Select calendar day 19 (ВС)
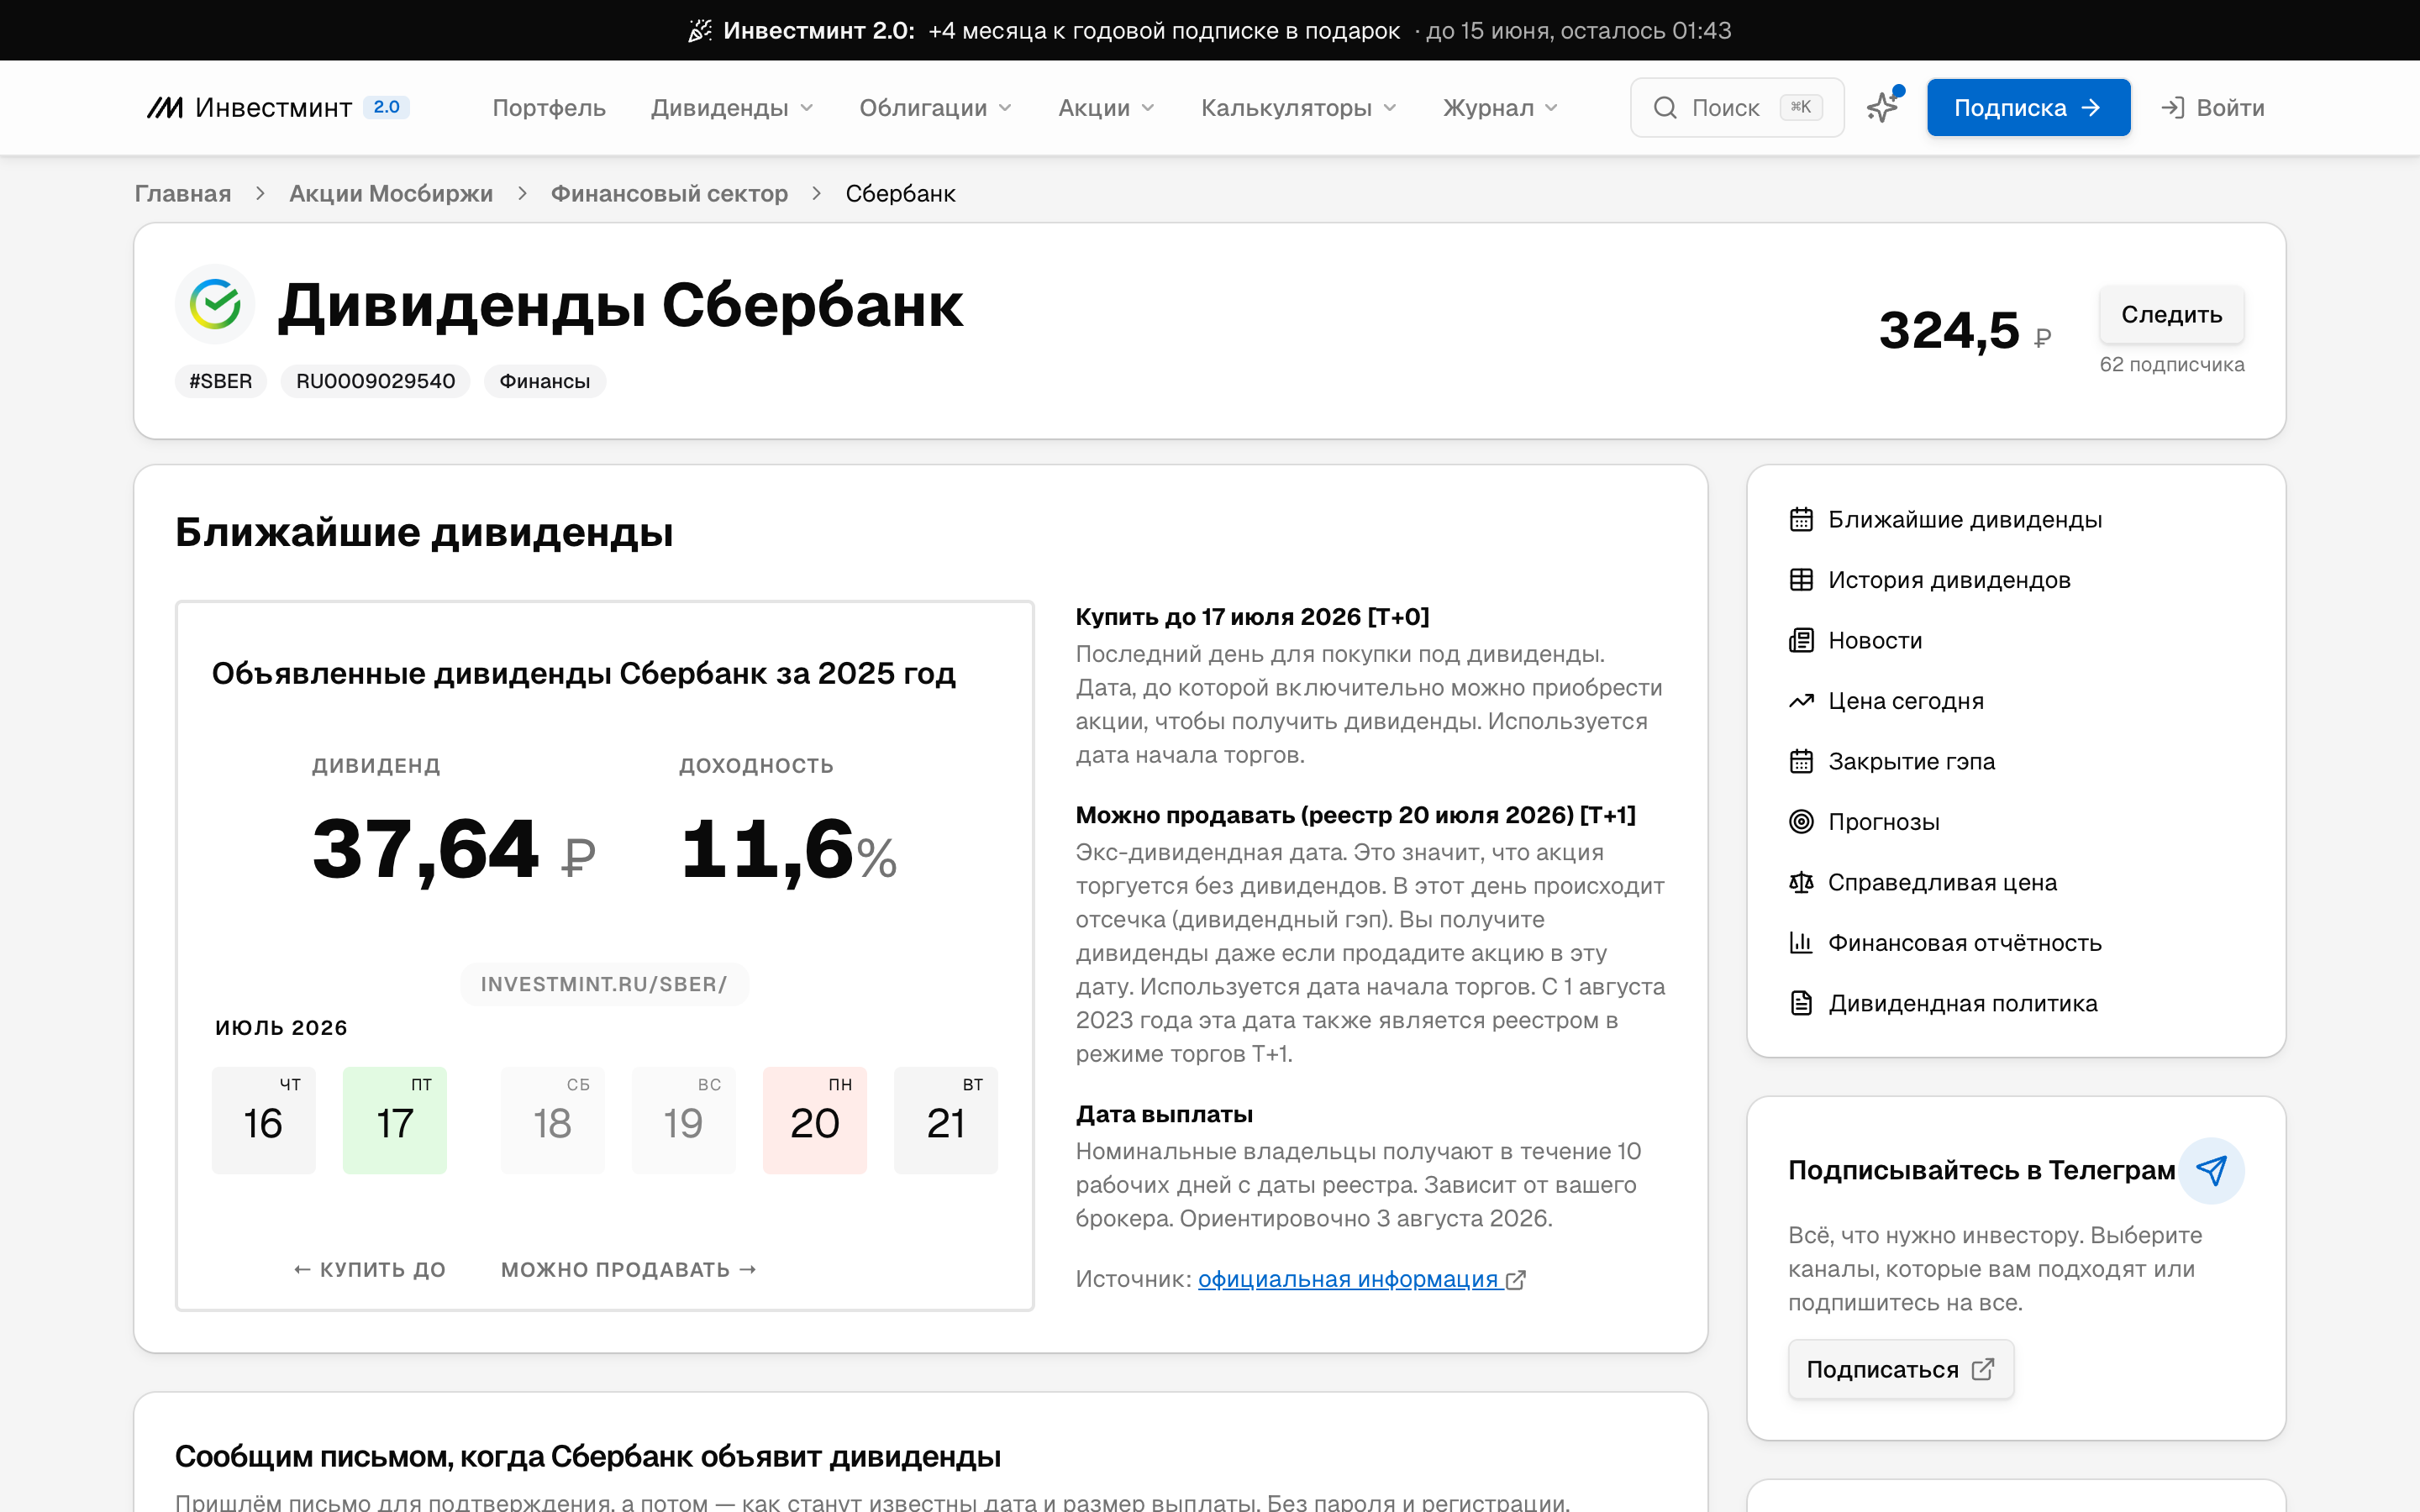Screen dimensions: 2420x1512 [684, 1120]
